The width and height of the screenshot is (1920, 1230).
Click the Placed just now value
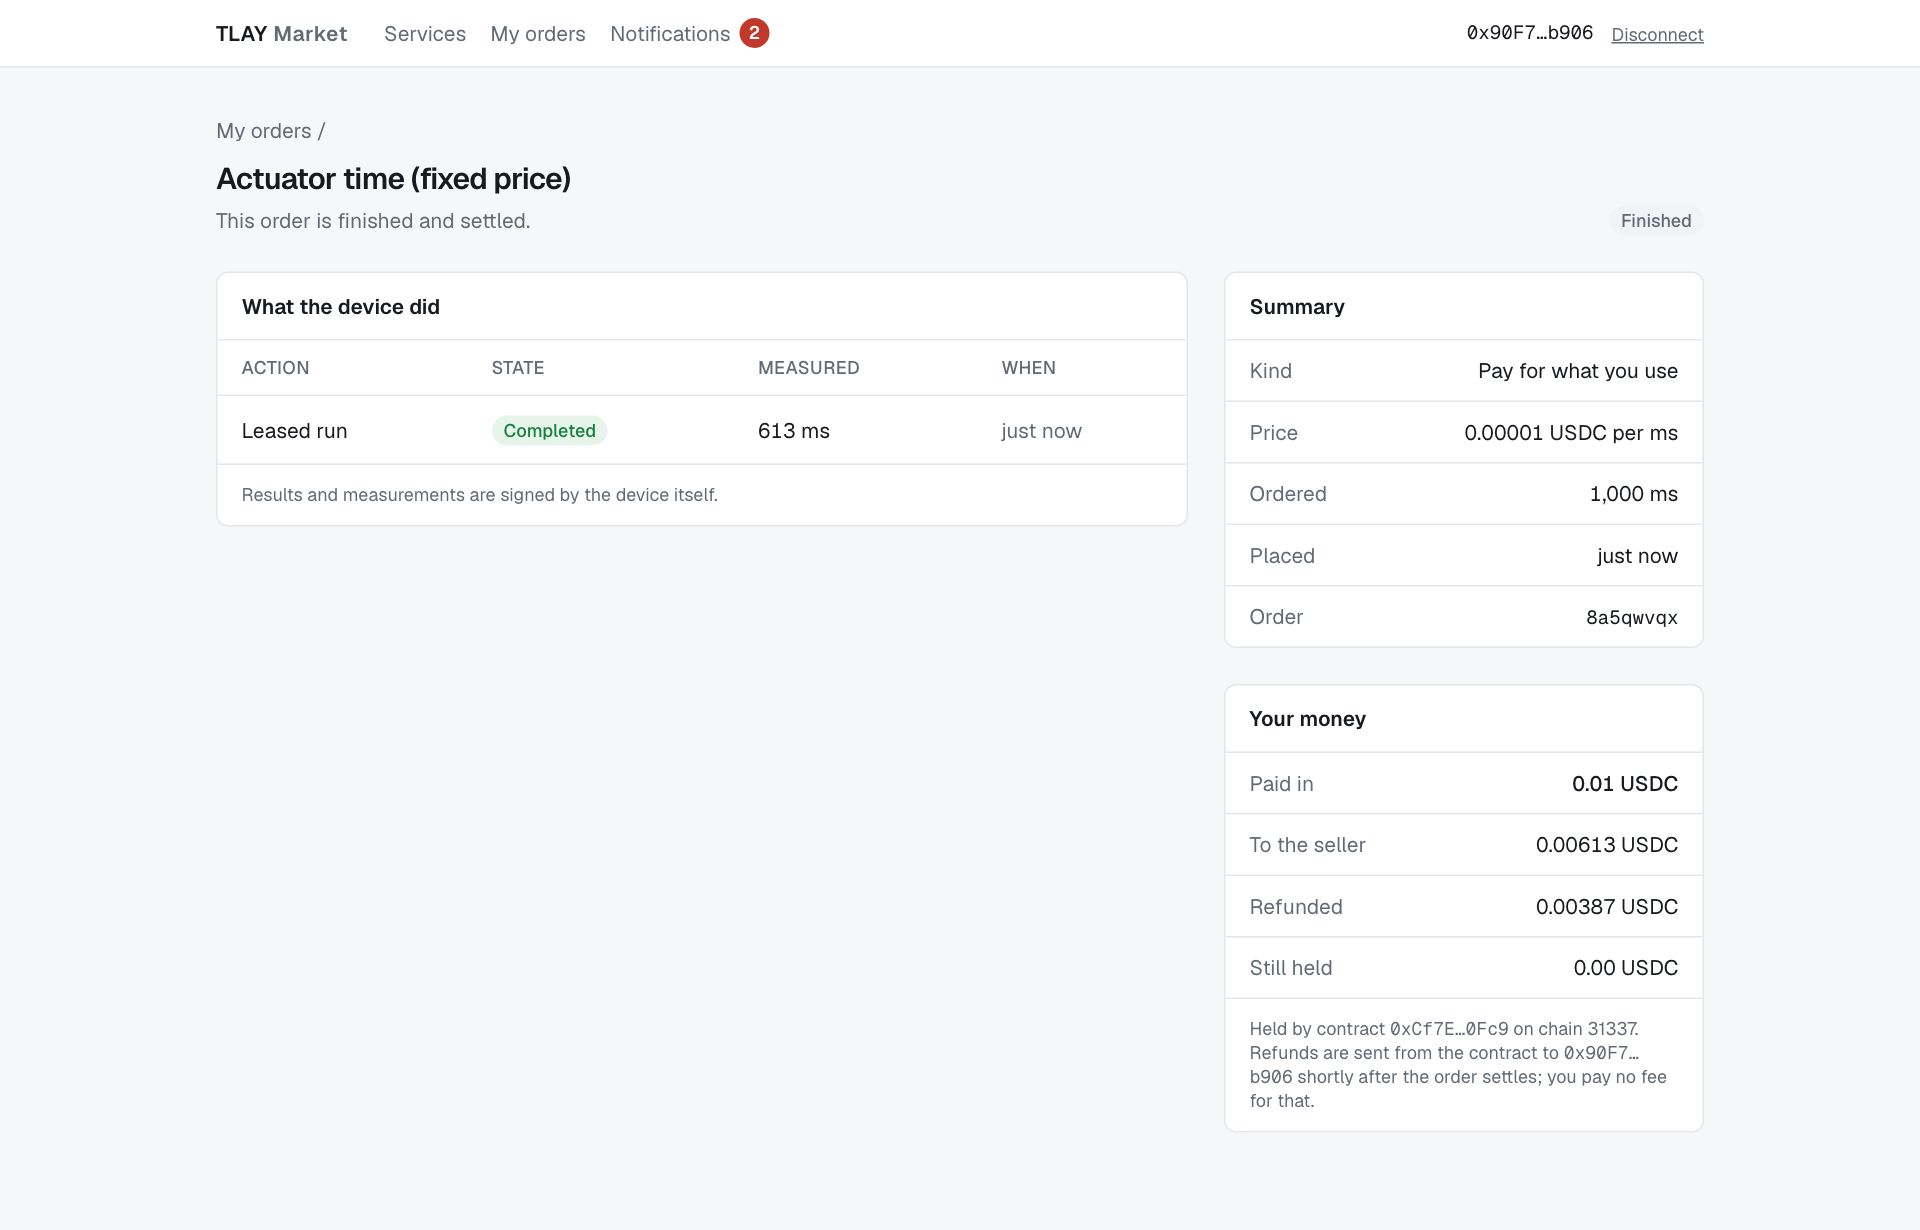tap(1637, 556)
